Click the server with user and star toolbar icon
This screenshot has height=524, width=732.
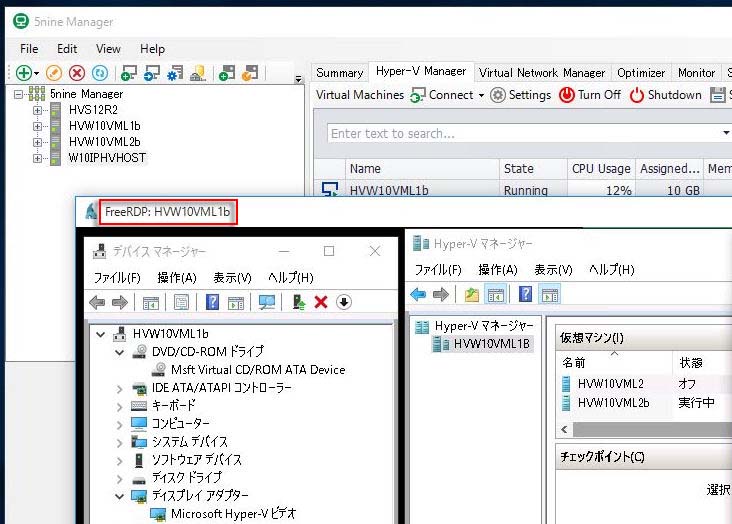pyautogui.click(x=198, y=73)
